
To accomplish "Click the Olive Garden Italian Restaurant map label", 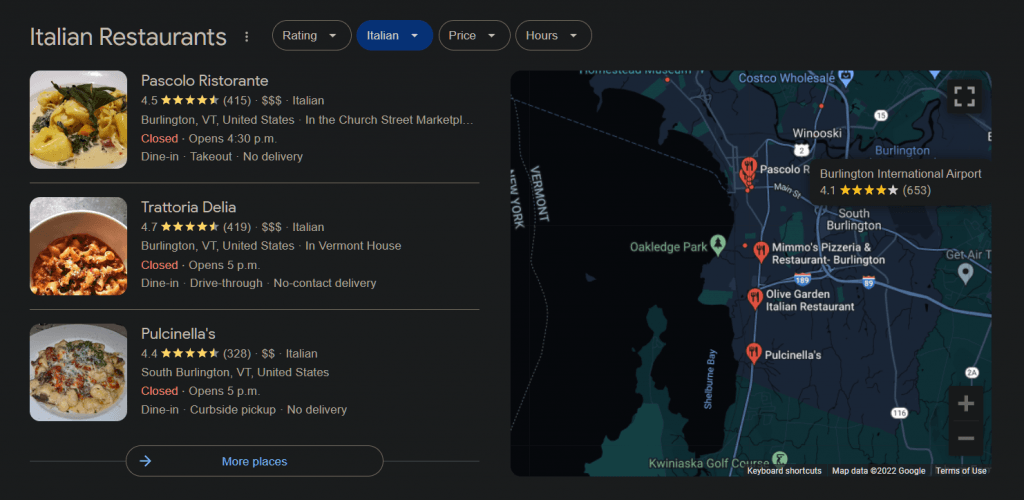I will coord(810,300).
